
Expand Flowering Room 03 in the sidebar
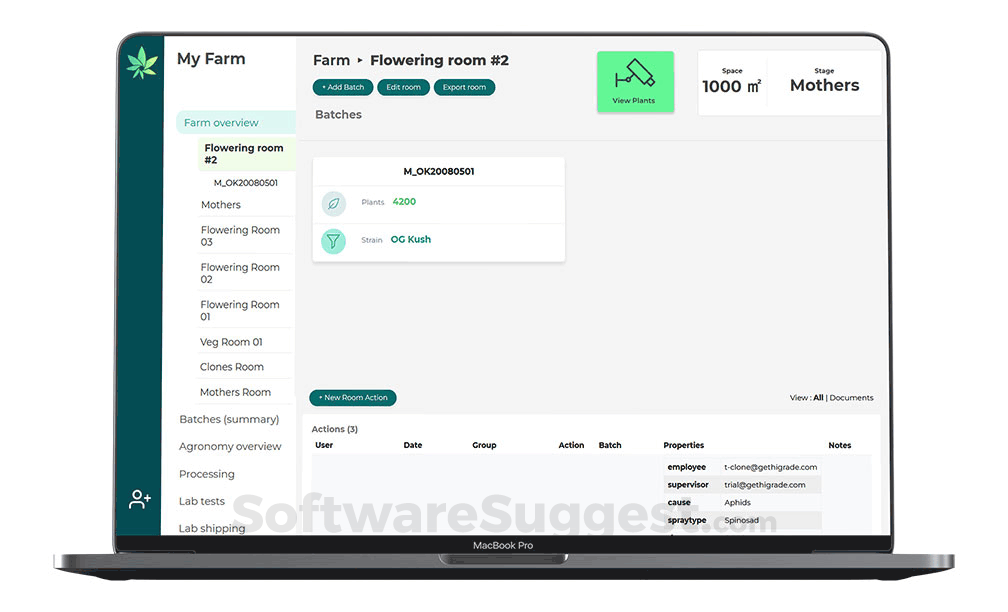tap(241, 235)
